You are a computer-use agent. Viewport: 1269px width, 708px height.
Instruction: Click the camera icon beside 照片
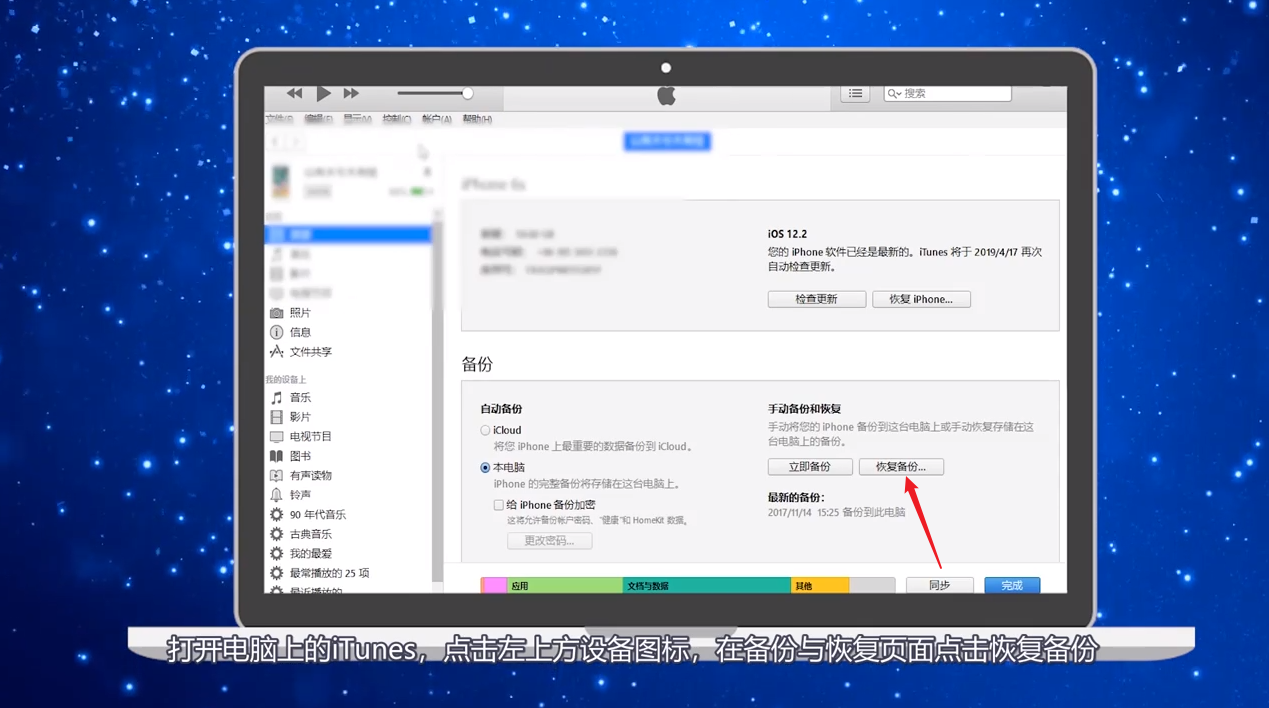pos(277,313)
